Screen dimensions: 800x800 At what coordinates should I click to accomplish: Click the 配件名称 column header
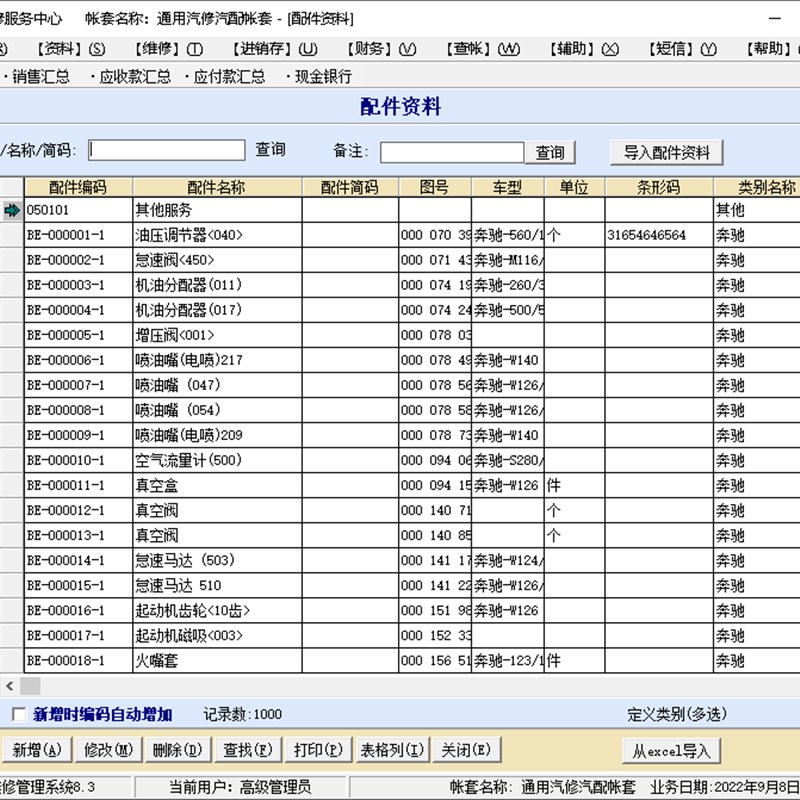pos(217,187)
